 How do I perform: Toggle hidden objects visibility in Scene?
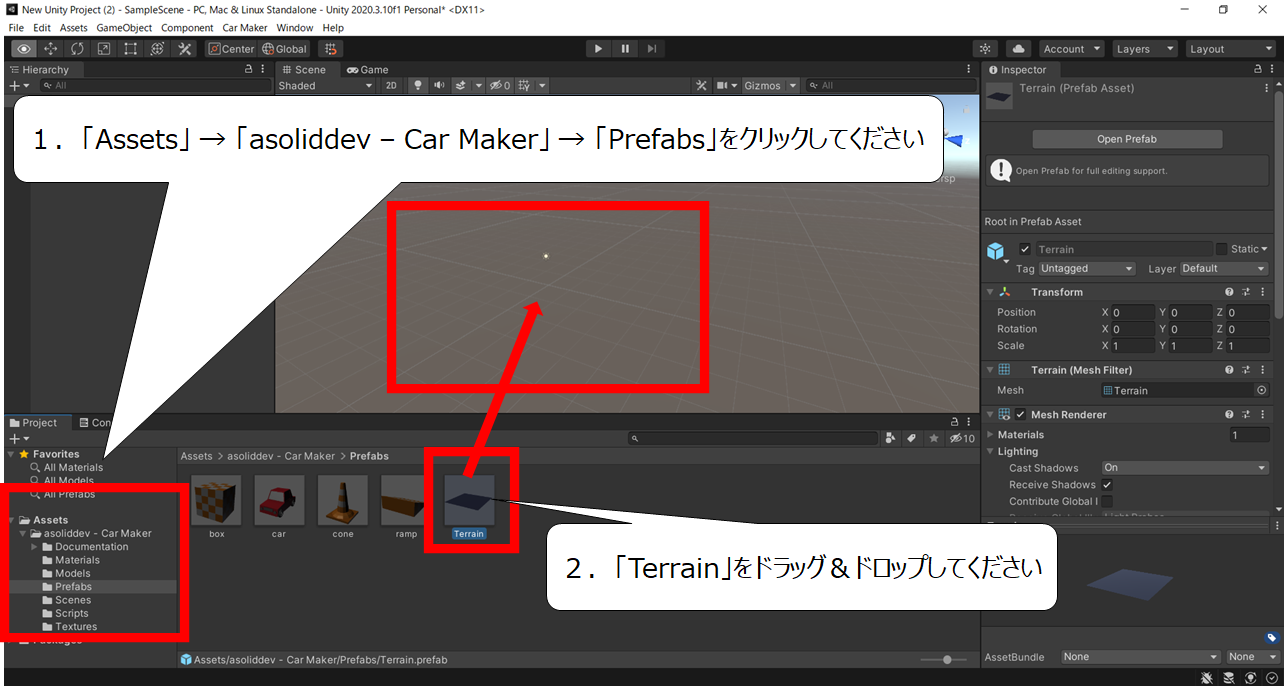499,86
